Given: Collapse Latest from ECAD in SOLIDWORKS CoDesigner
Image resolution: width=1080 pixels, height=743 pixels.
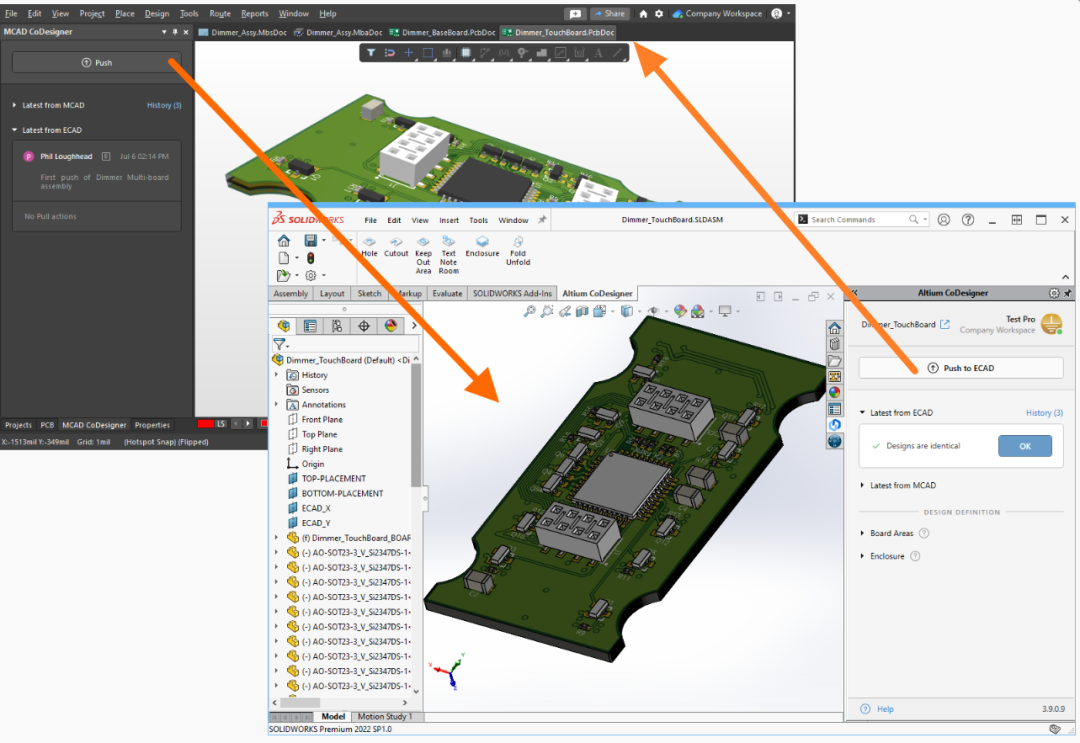Looking at the screenshot, I should click(862, 412).
